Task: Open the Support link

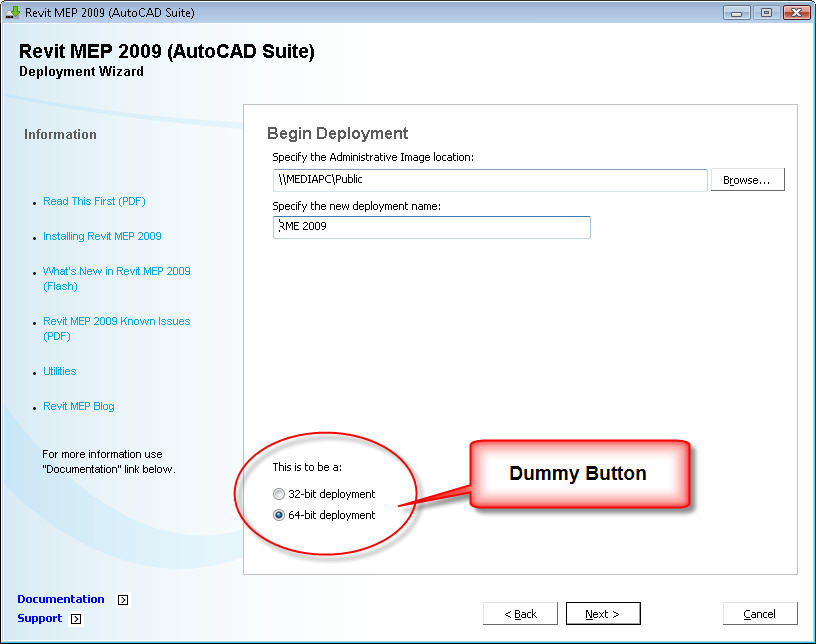Action: point(40,618)
